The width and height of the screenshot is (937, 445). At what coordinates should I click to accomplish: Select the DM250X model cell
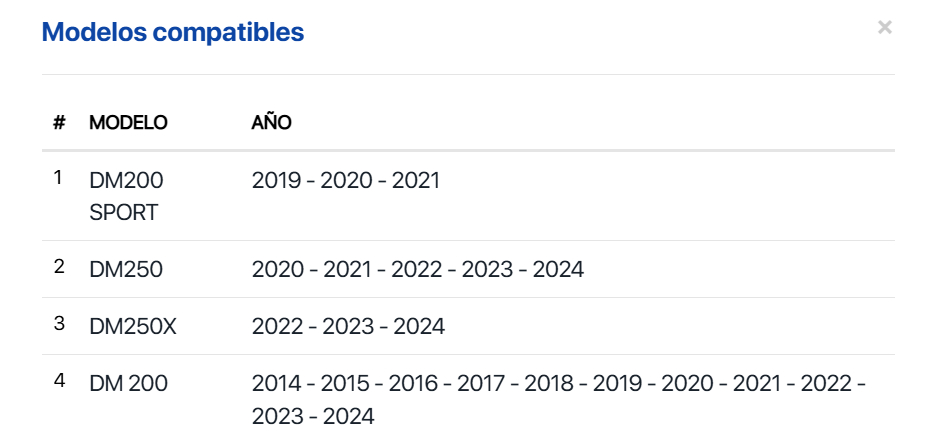pos(133,326)
